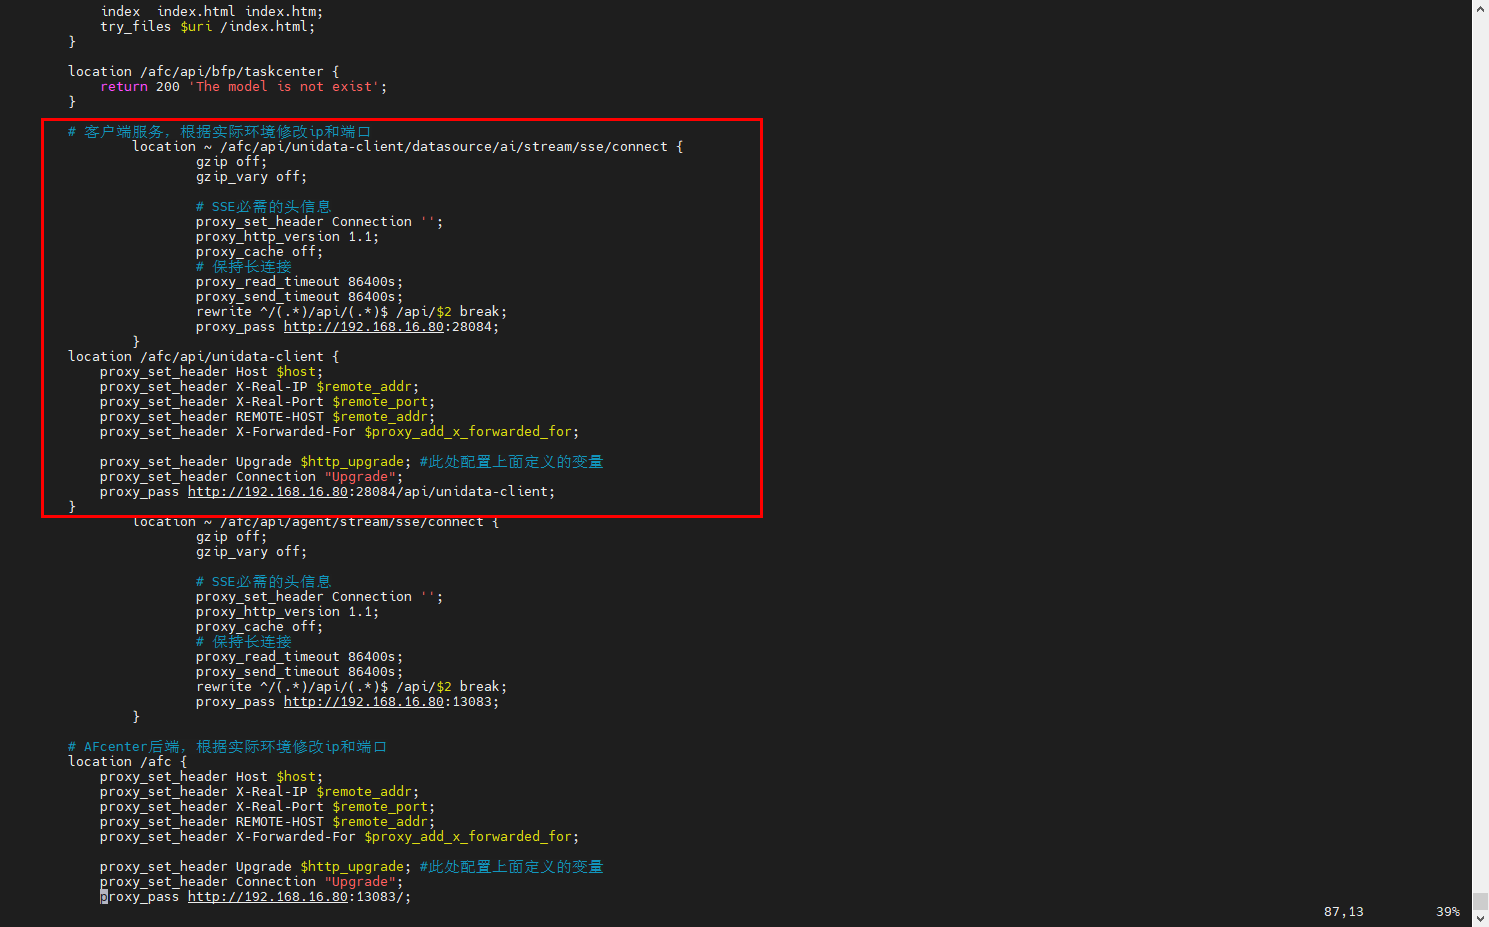Image resolution: width=1489 pixels, height=927 pixels.
Task: Click the 39% file position indicator
Action: 1447,912
